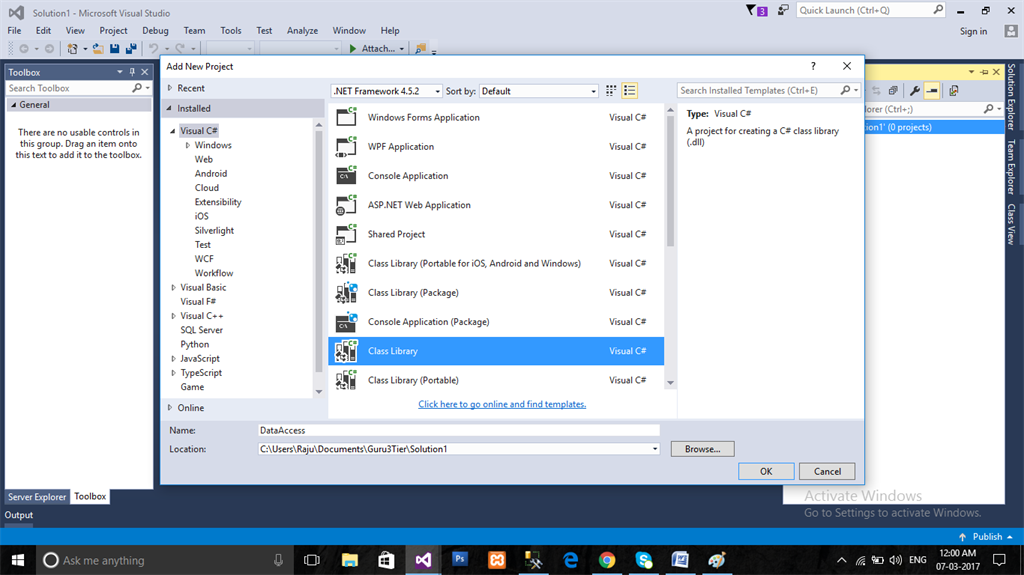The width and height of the screenshot is (1024, 575).
Task: Click the green Start/Attach play icon
Action: [353, 48]
